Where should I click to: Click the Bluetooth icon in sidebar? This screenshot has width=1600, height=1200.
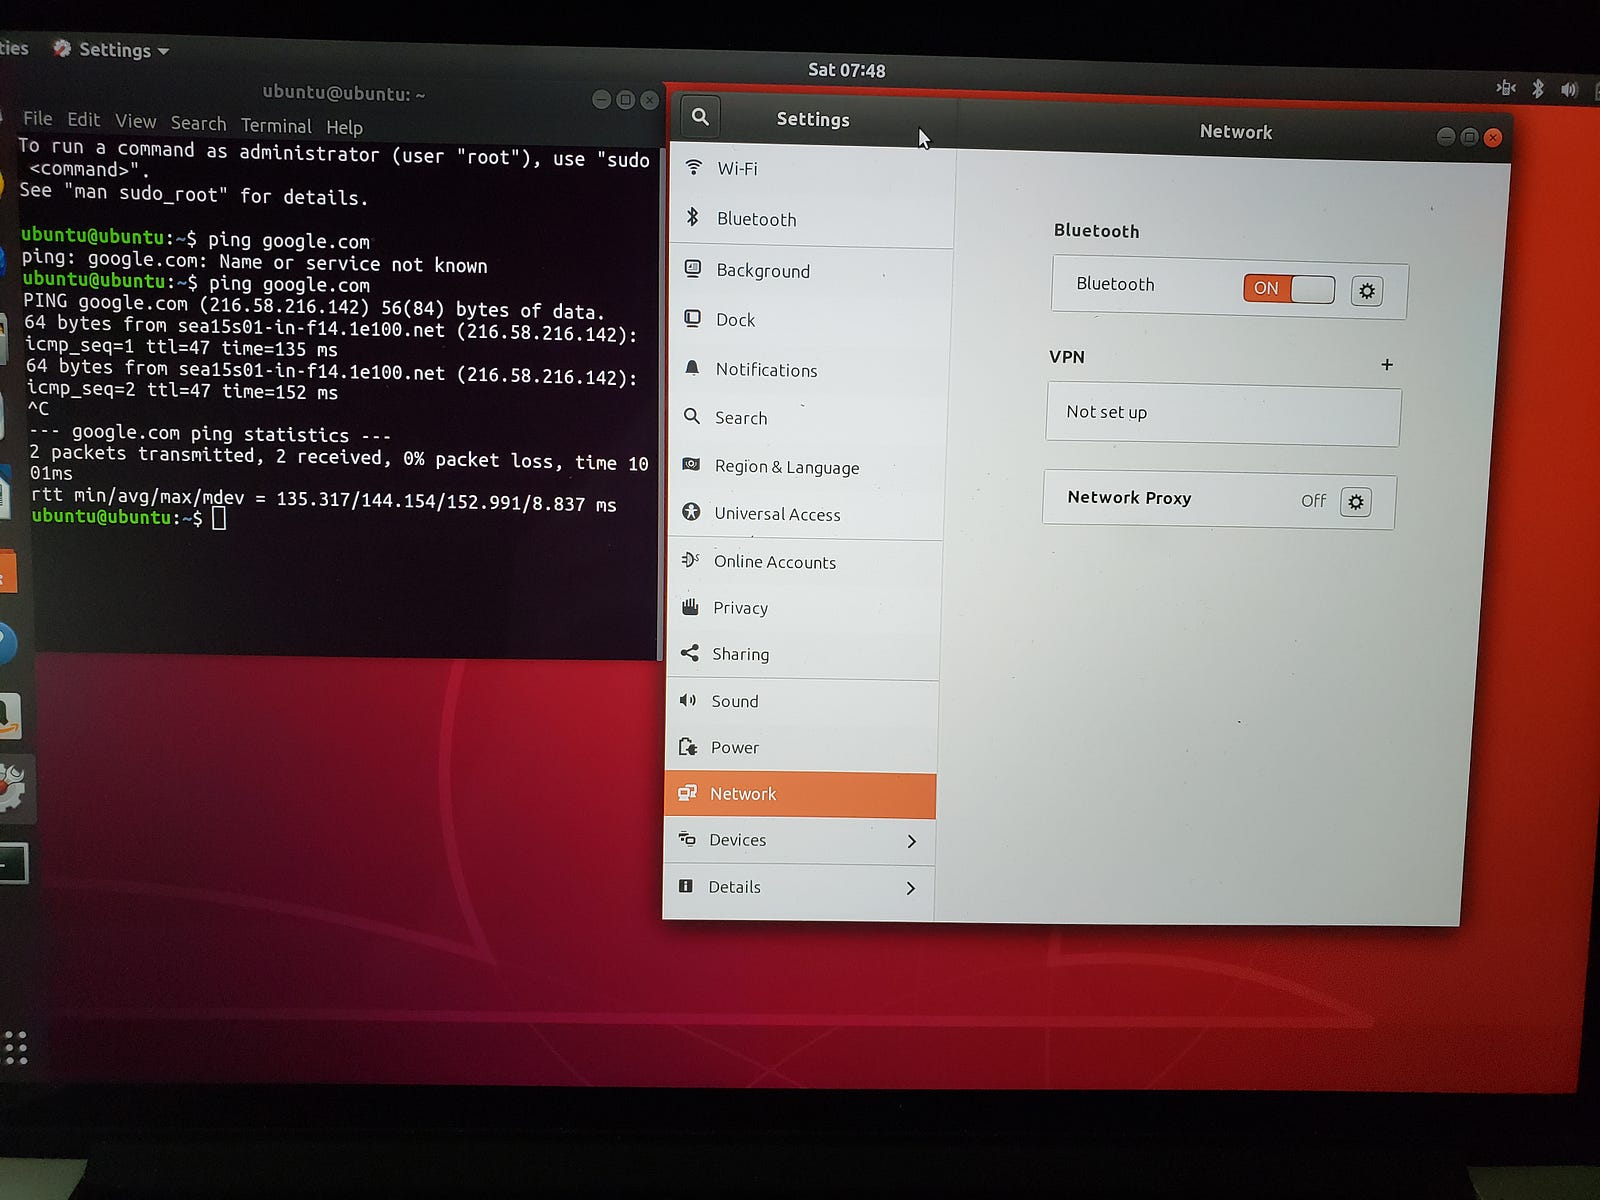[x=692, y=217]
